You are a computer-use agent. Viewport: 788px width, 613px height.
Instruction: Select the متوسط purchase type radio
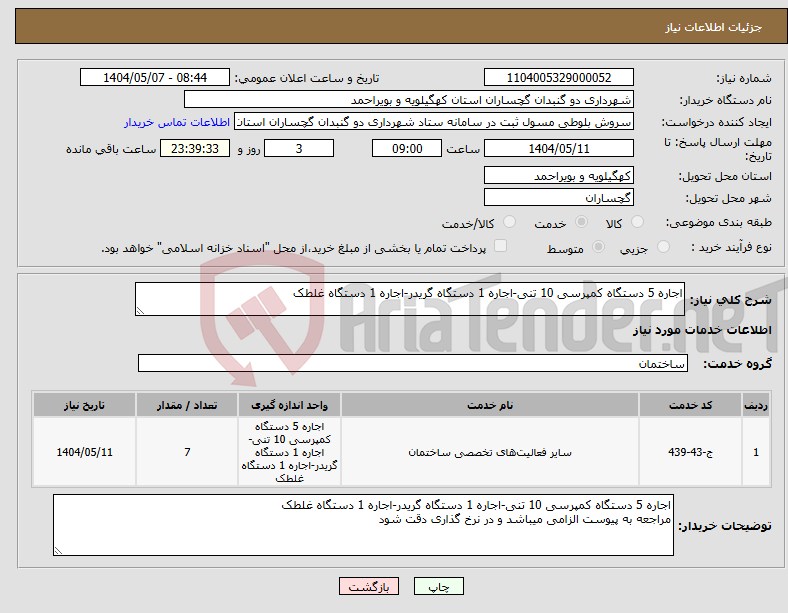click(599, 246)
